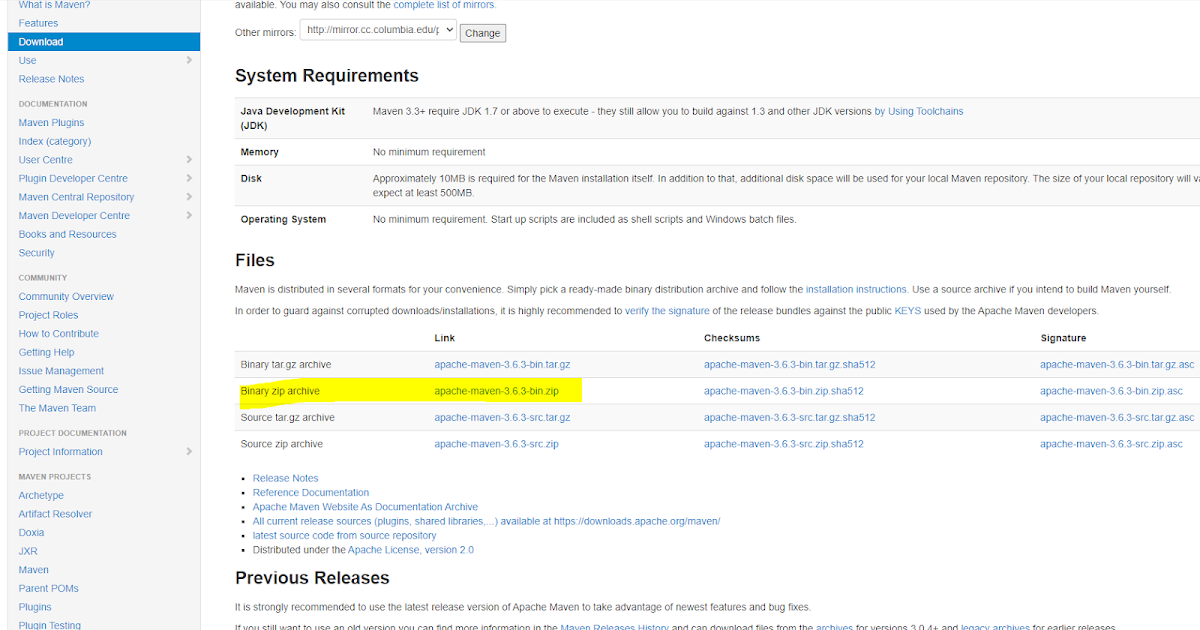Expand the Maven Developer Centre section

(x=74, y=215)
